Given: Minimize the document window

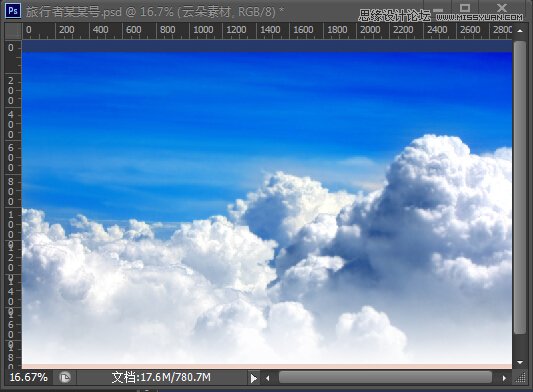Looking at the screenshot, I should 438,10.
